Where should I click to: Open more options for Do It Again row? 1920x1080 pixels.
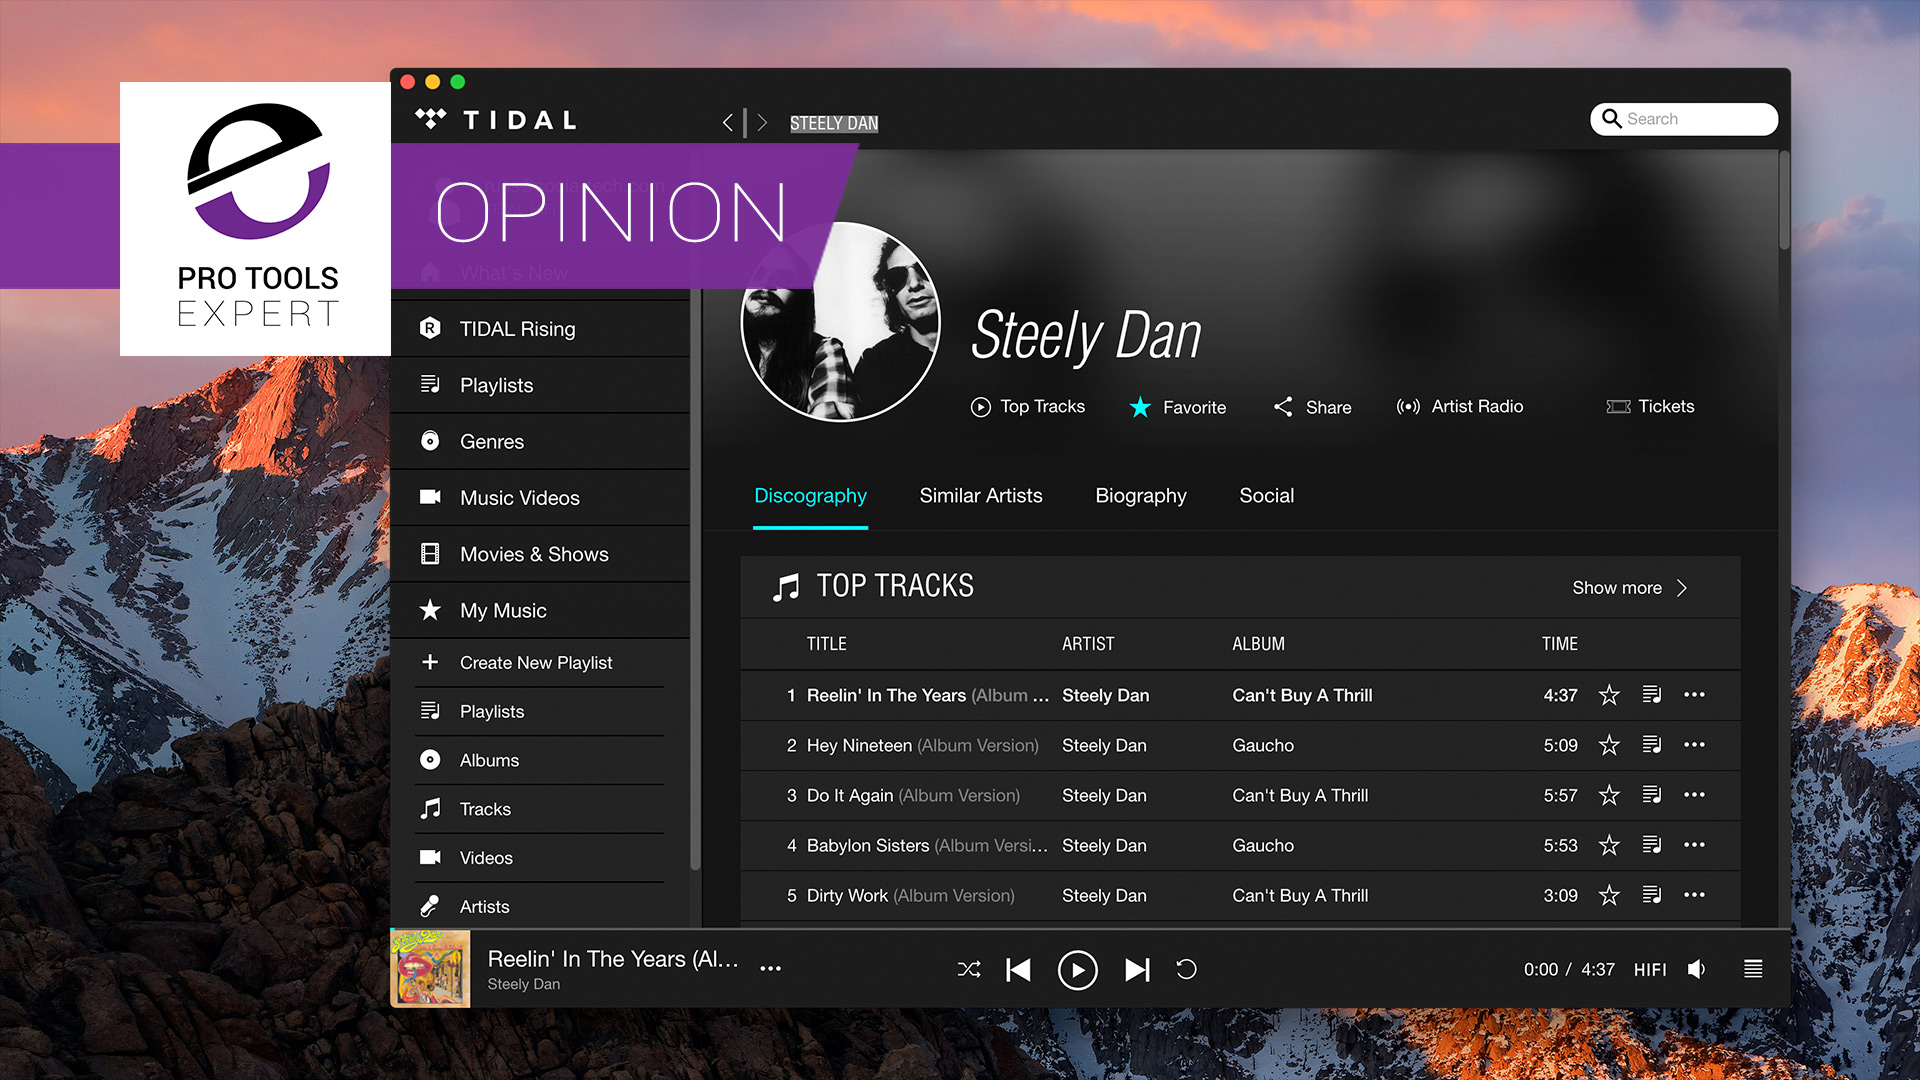[x=1694, y=794]
